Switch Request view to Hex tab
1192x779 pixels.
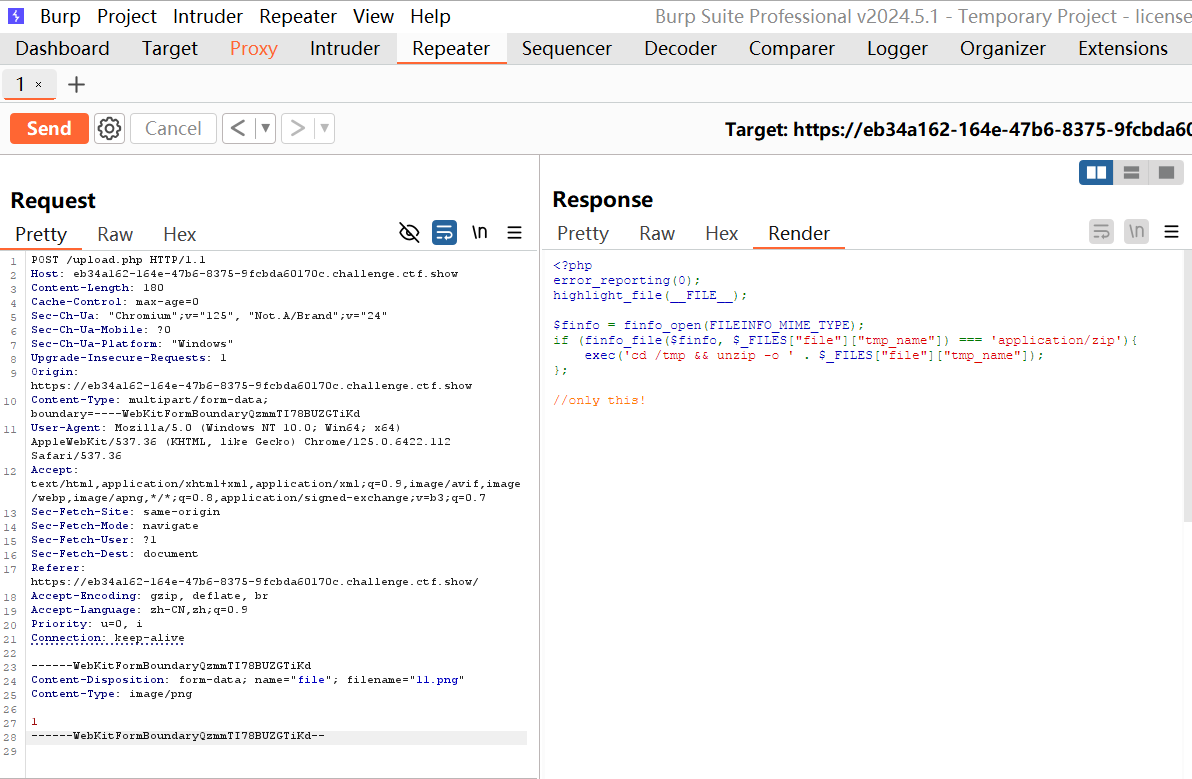pyautogui.click(x=180, y=234)
